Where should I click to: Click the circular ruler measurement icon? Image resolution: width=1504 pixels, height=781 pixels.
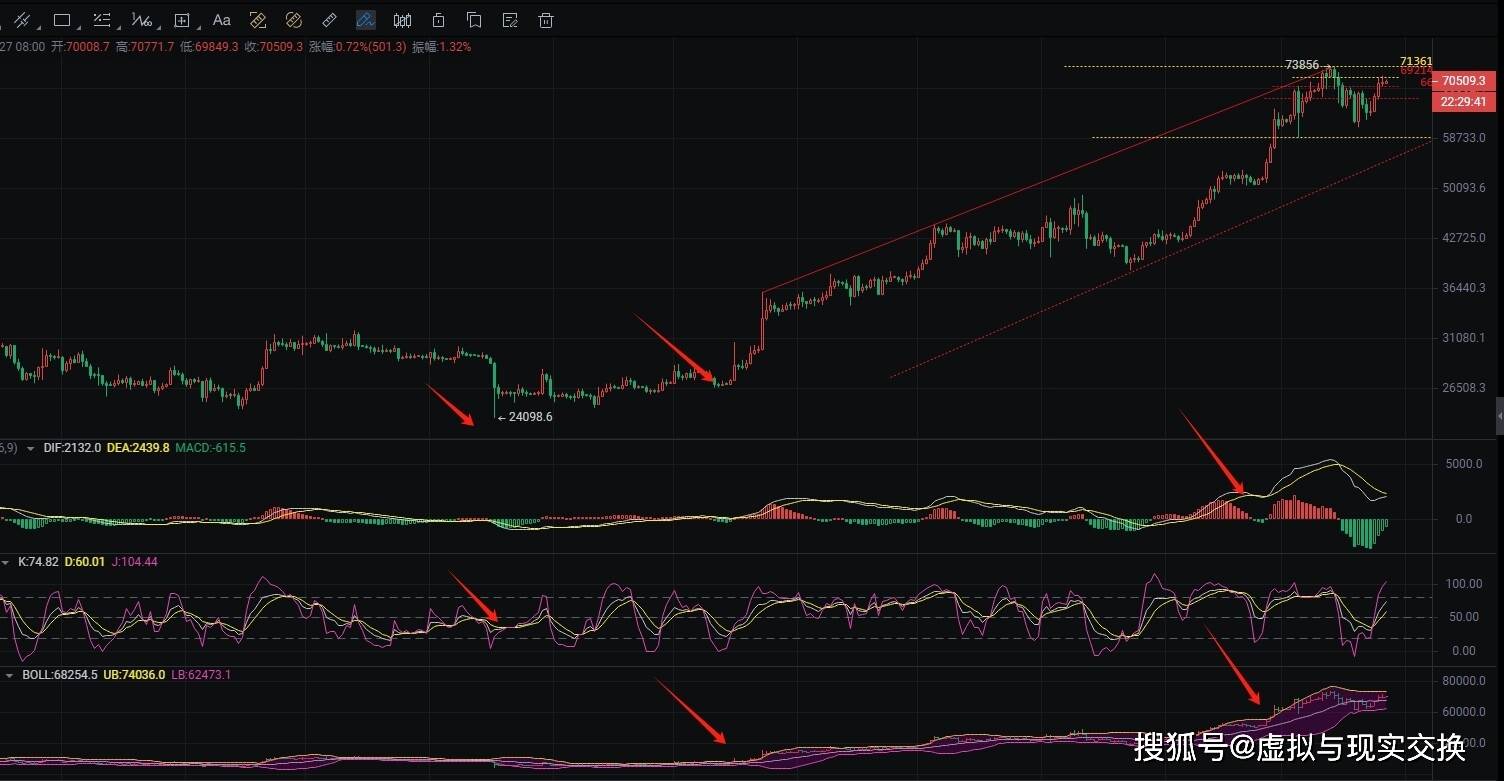click(294, 20)
